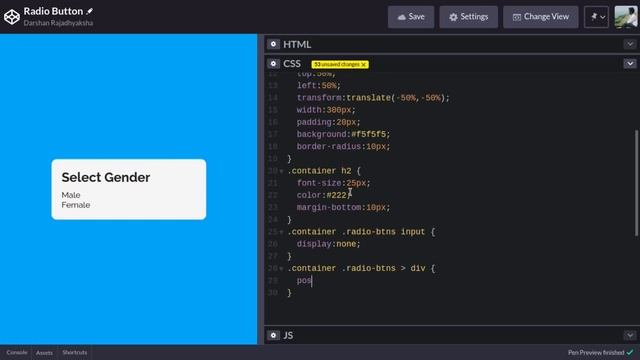Select Female option in preview
The width and height of the screenshot is (640, 360).
(76, 205)
